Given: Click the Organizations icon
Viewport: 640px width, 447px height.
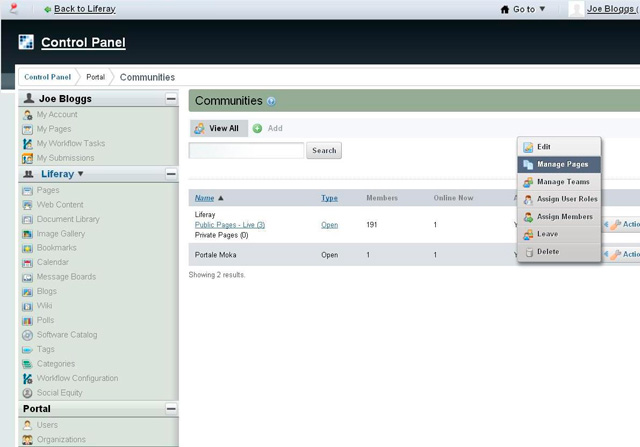Looking at the screenshot, I should pos(27,440).
